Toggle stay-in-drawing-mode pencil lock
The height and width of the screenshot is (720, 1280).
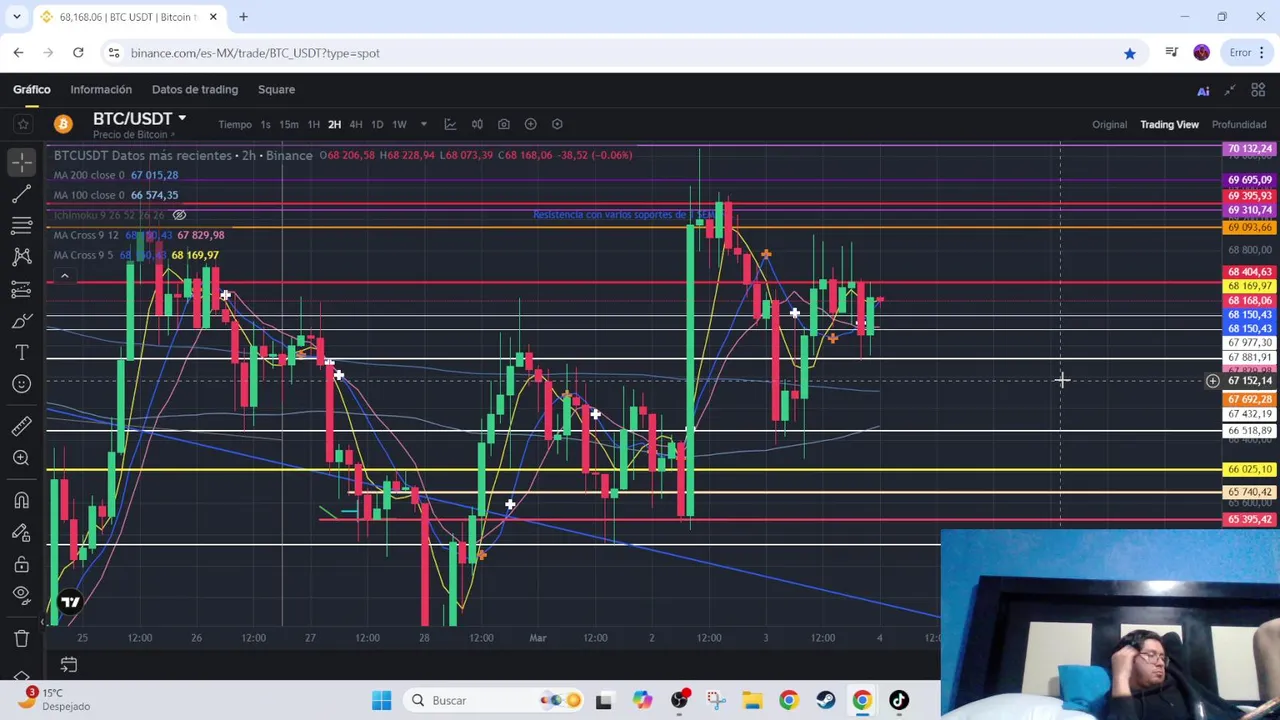point(21,532)
